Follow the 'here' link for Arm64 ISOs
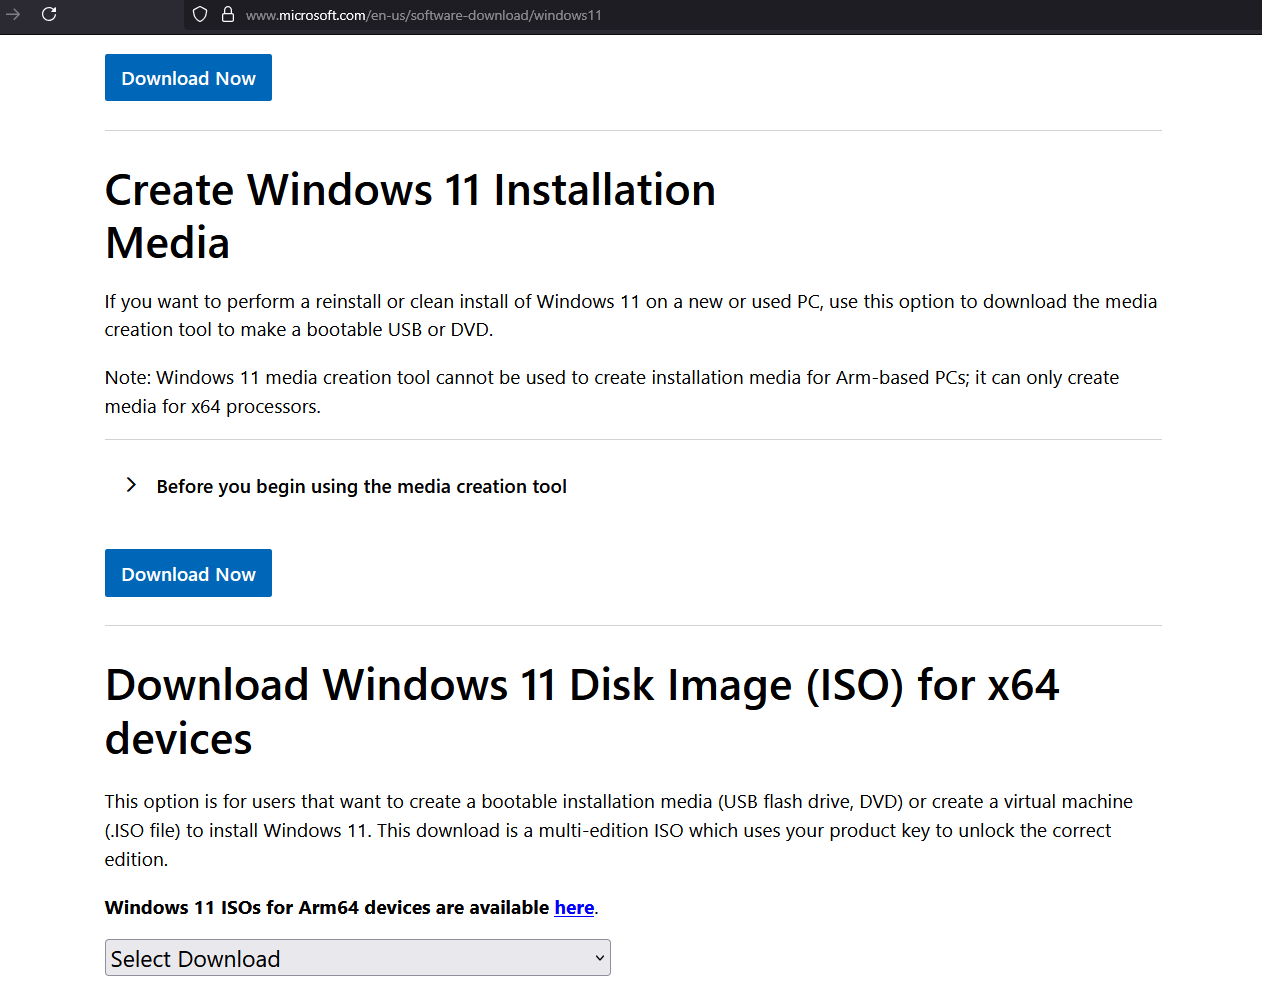Viewport: 1262px width, 985px height. 574,908
